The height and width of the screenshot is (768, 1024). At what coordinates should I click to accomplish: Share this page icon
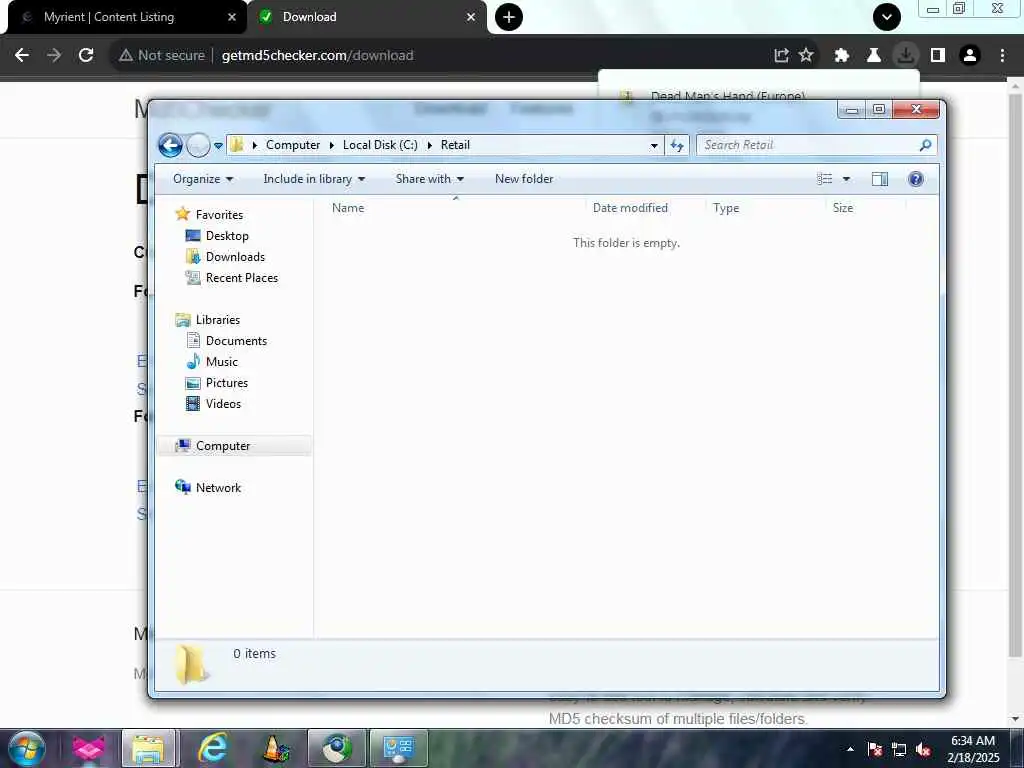tap(781, 56)
